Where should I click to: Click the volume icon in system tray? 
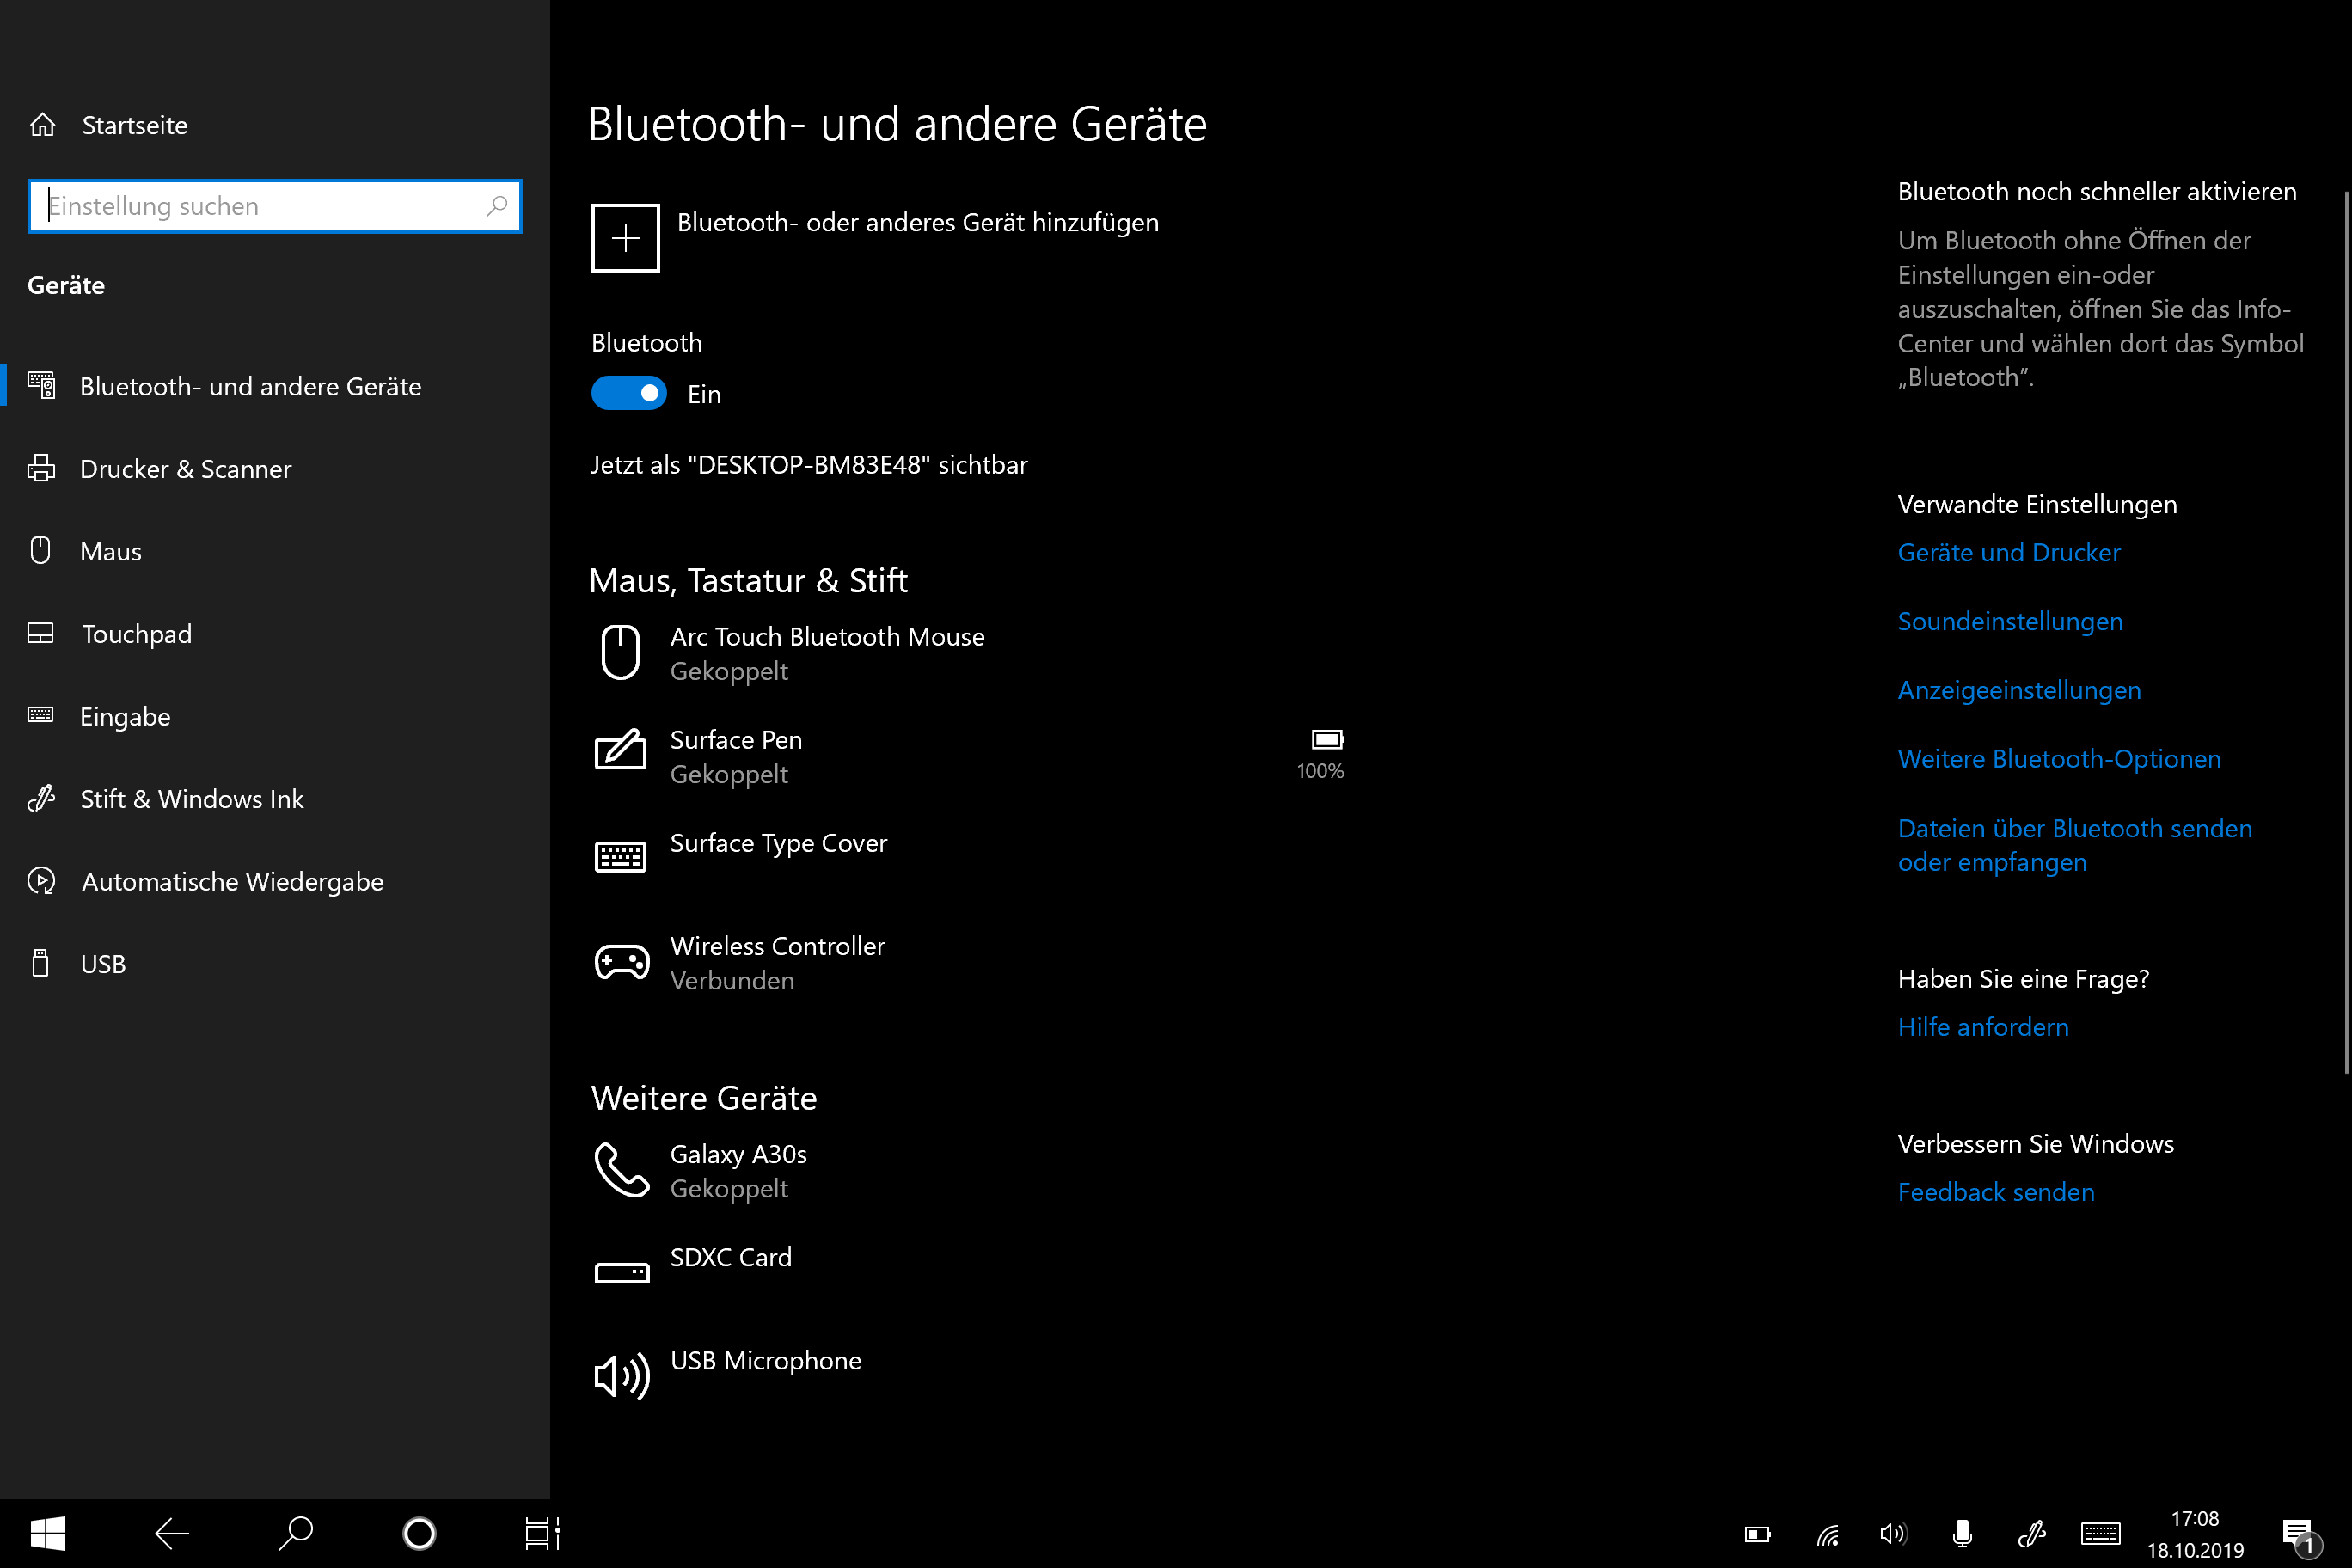point(1893,1534)
